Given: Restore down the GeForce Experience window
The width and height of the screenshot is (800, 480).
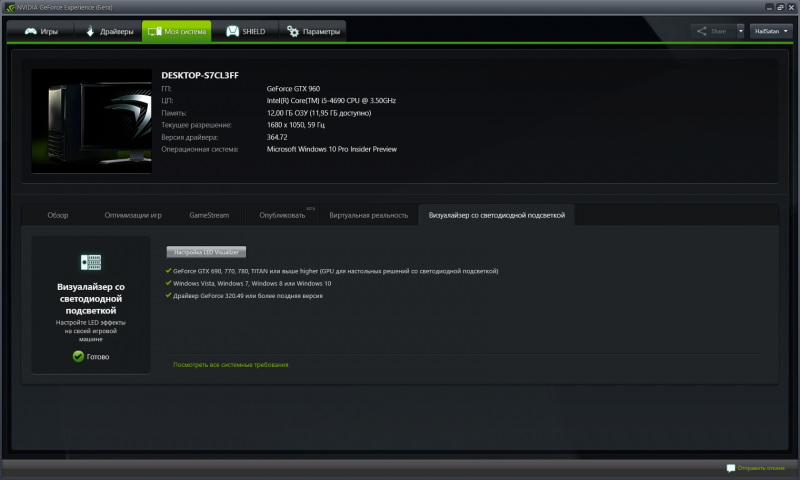Looking at the screenshot, I should [x=781, y=7].
